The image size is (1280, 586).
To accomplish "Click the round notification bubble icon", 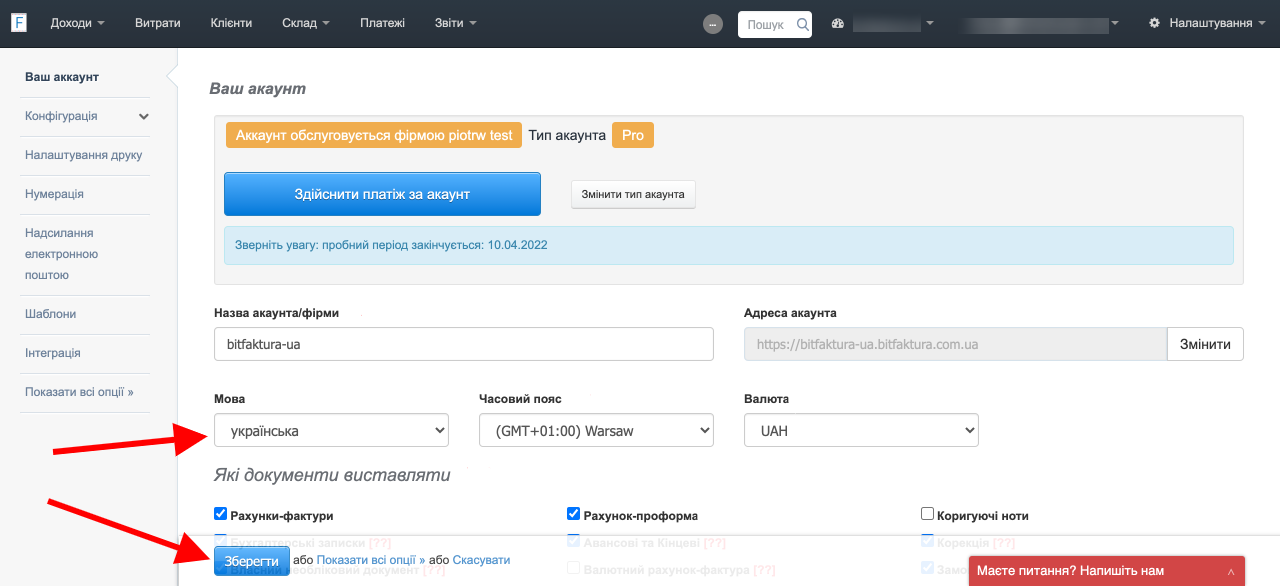I will click(712, 24).
